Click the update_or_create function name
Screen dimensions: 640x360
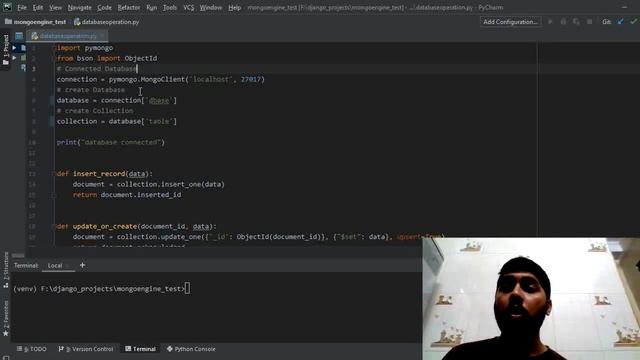(x=105, y=226)
